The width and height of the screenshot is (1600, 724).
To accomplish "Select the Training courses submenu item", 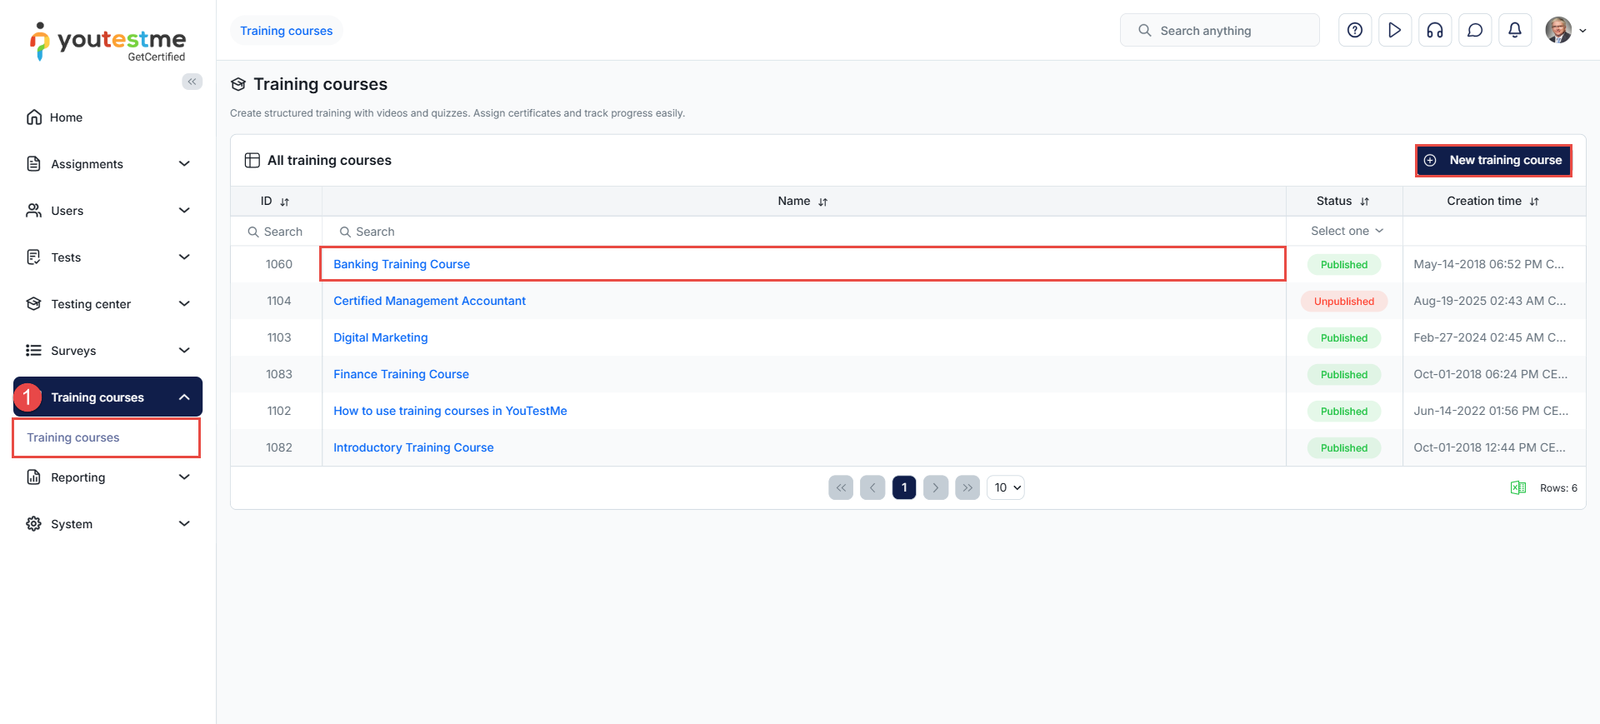I will [x=73, y=438].
